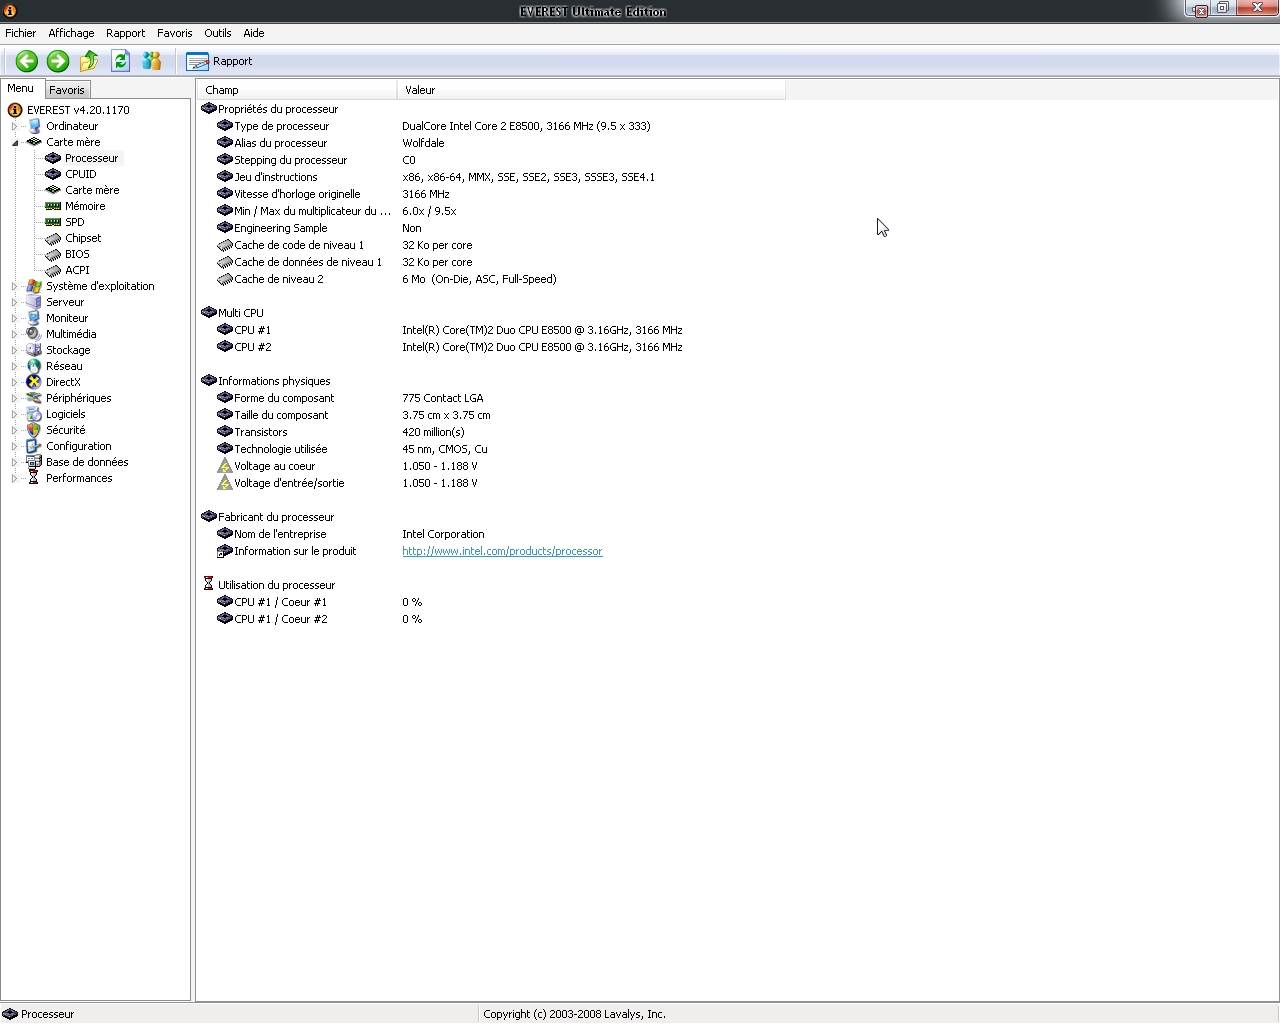Viewport: 1280px width, 1024px height.
Task: Open the Favoris menu in menu bar
Action: (x=174, y=33)
